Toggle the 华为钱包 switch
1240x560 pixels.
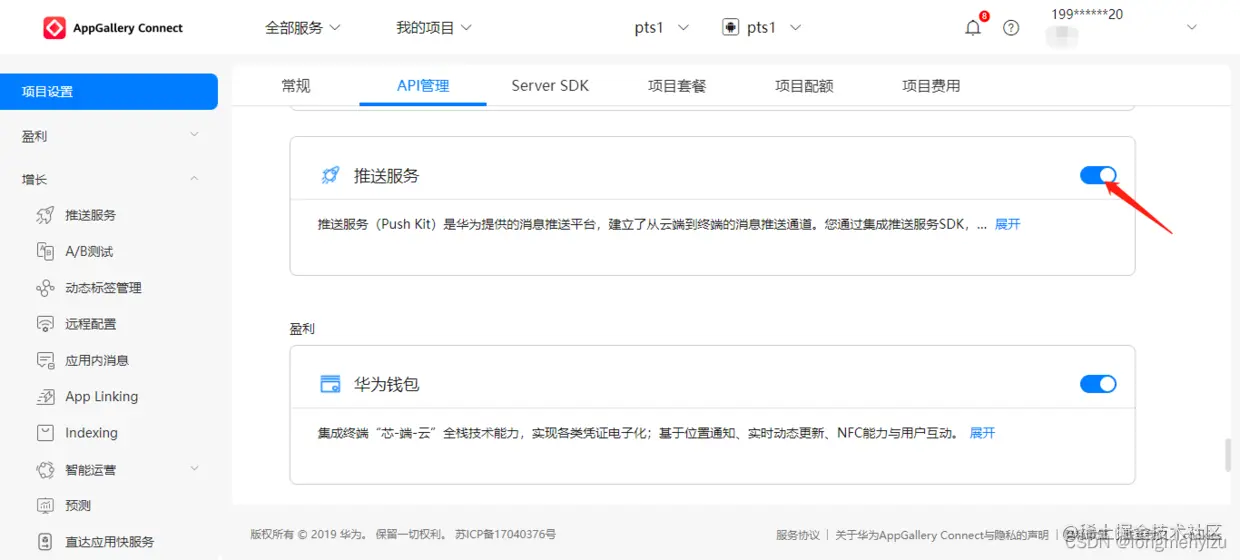click(1098, 384)
